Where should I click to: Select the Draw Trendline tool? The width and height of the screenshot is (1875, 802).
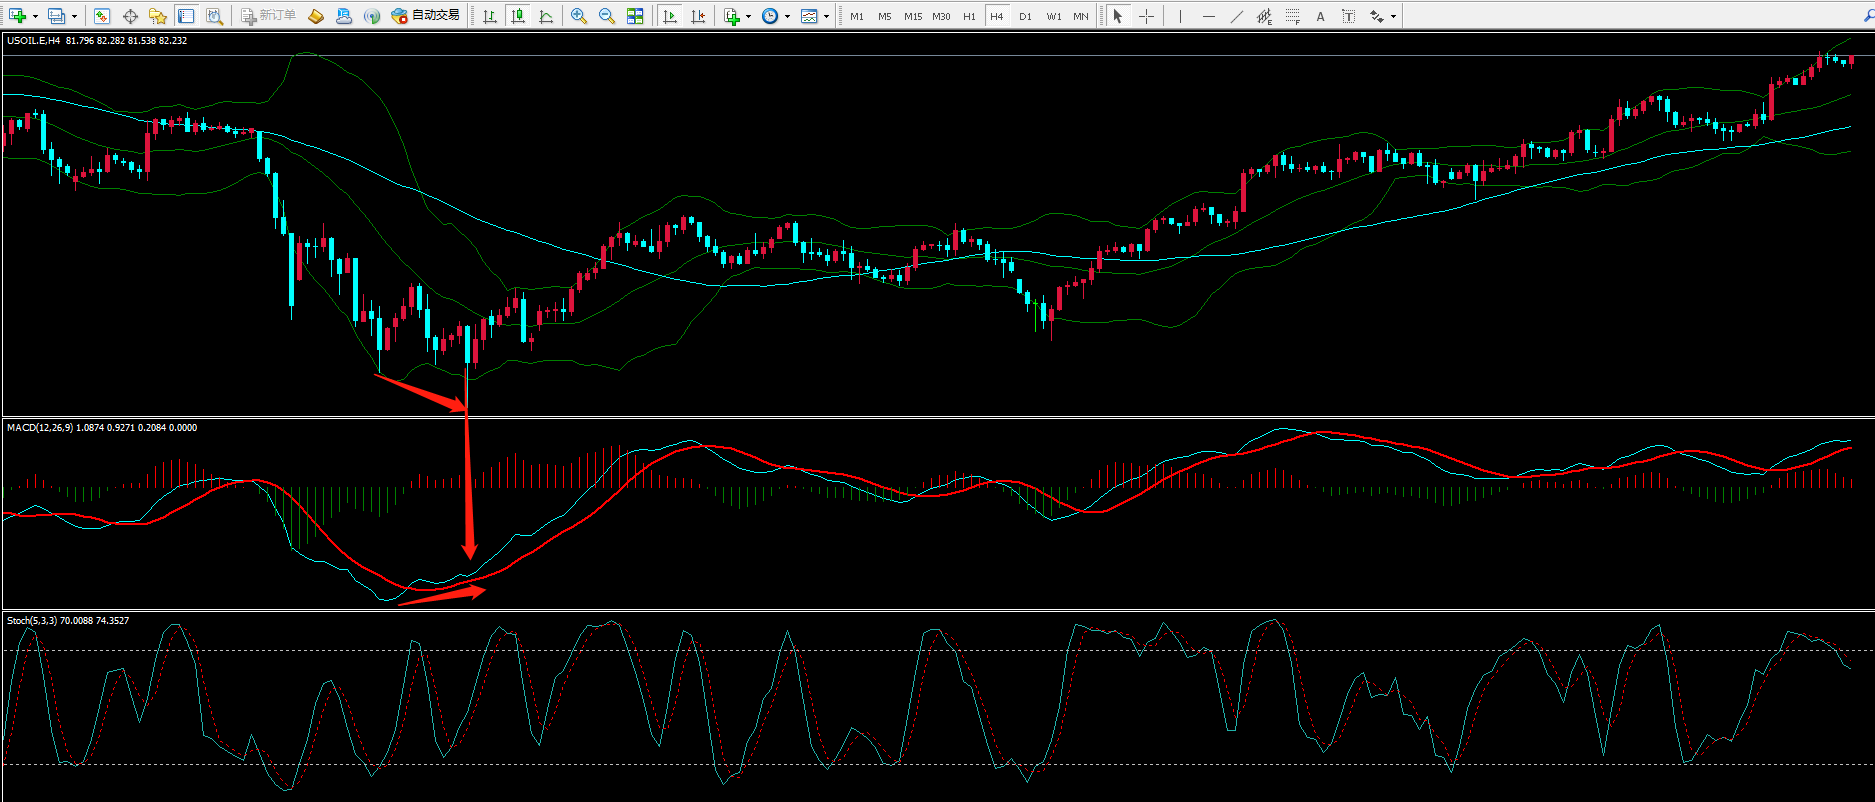(x=1237, y=16)
